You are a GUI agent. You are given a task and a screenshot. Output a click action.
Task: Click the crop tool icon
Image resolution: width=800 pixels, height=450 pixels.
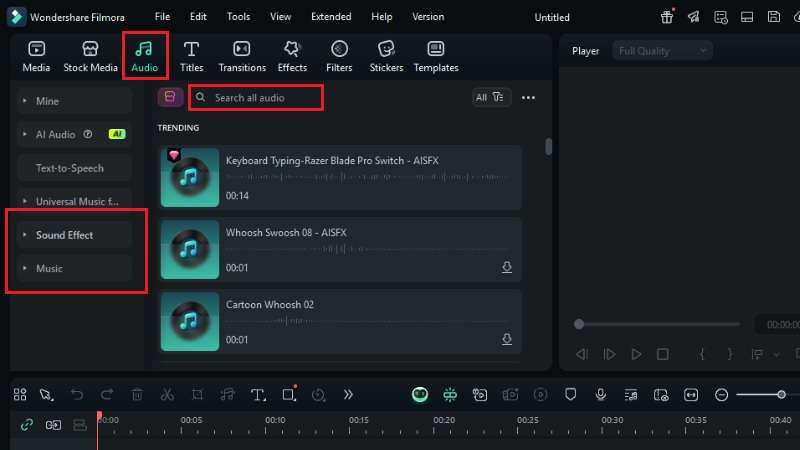pos(197,394)
